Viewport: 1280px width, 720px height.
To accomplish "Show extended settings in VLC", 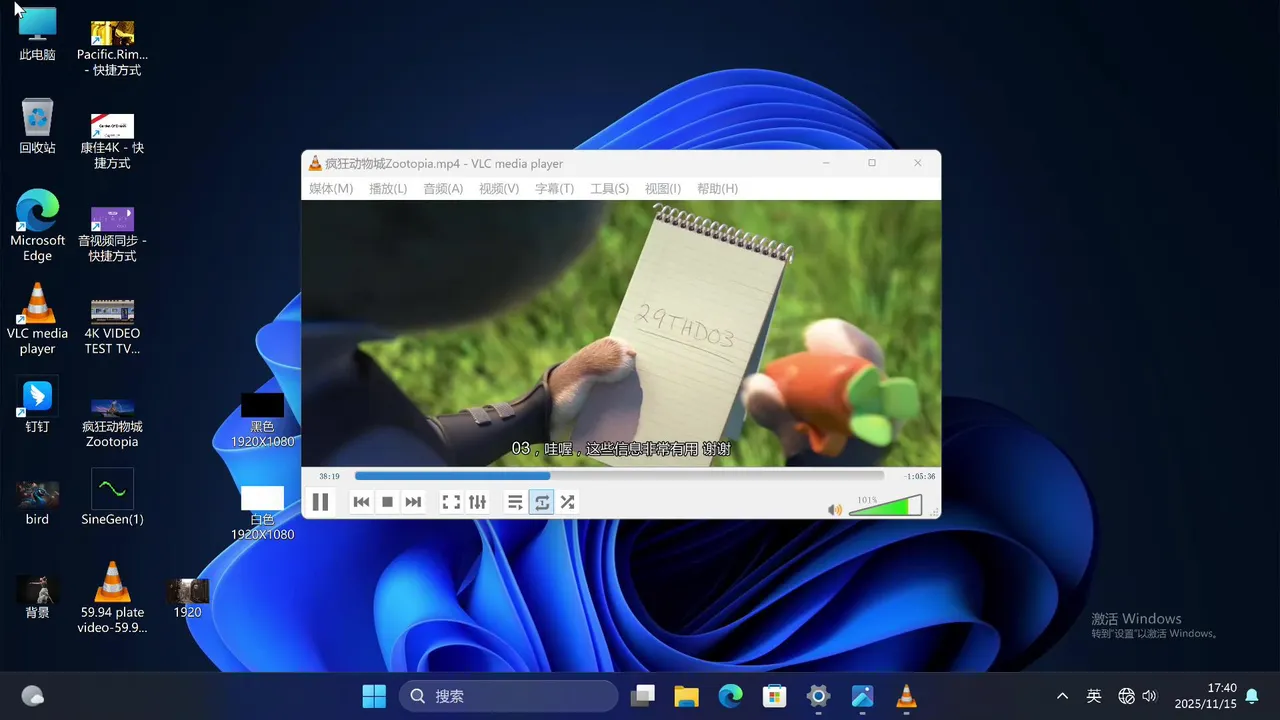I will pos(477,502).
